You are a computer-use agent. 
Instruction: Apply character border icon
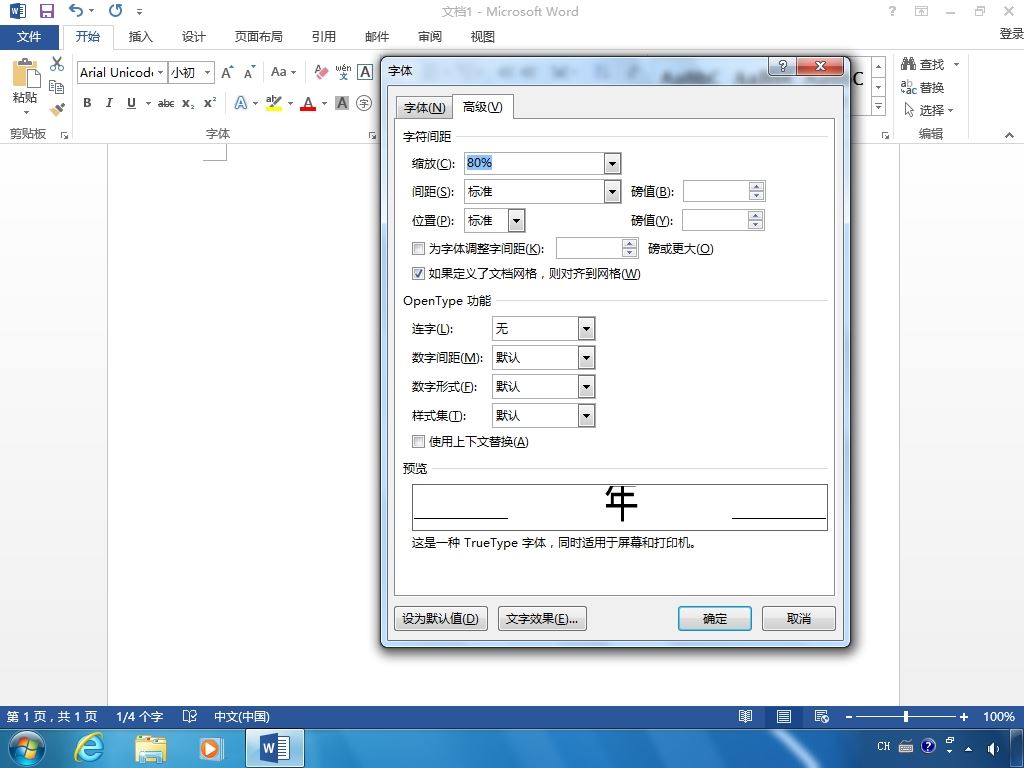[x=365, y=72]
